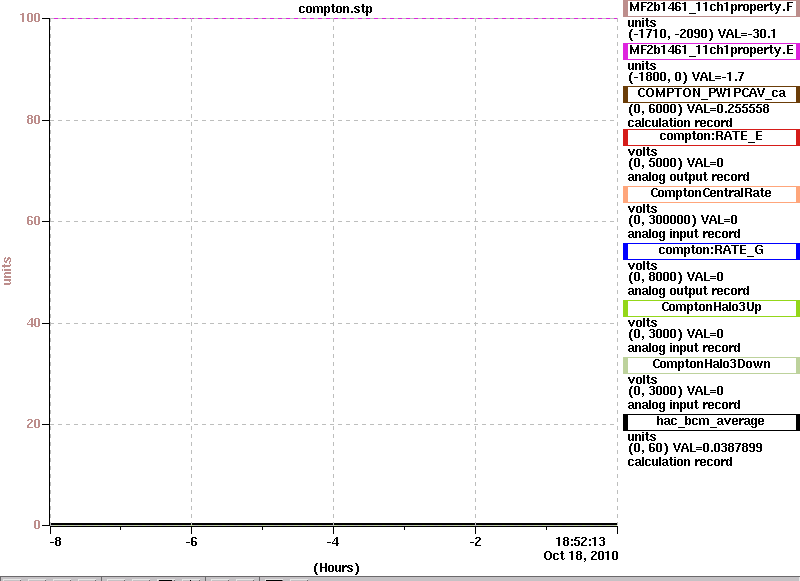The width and height of the screenshot is (800, 581).
Task: Activate the ComptonHalo3Up legend entry
Action: coord(711,308)
